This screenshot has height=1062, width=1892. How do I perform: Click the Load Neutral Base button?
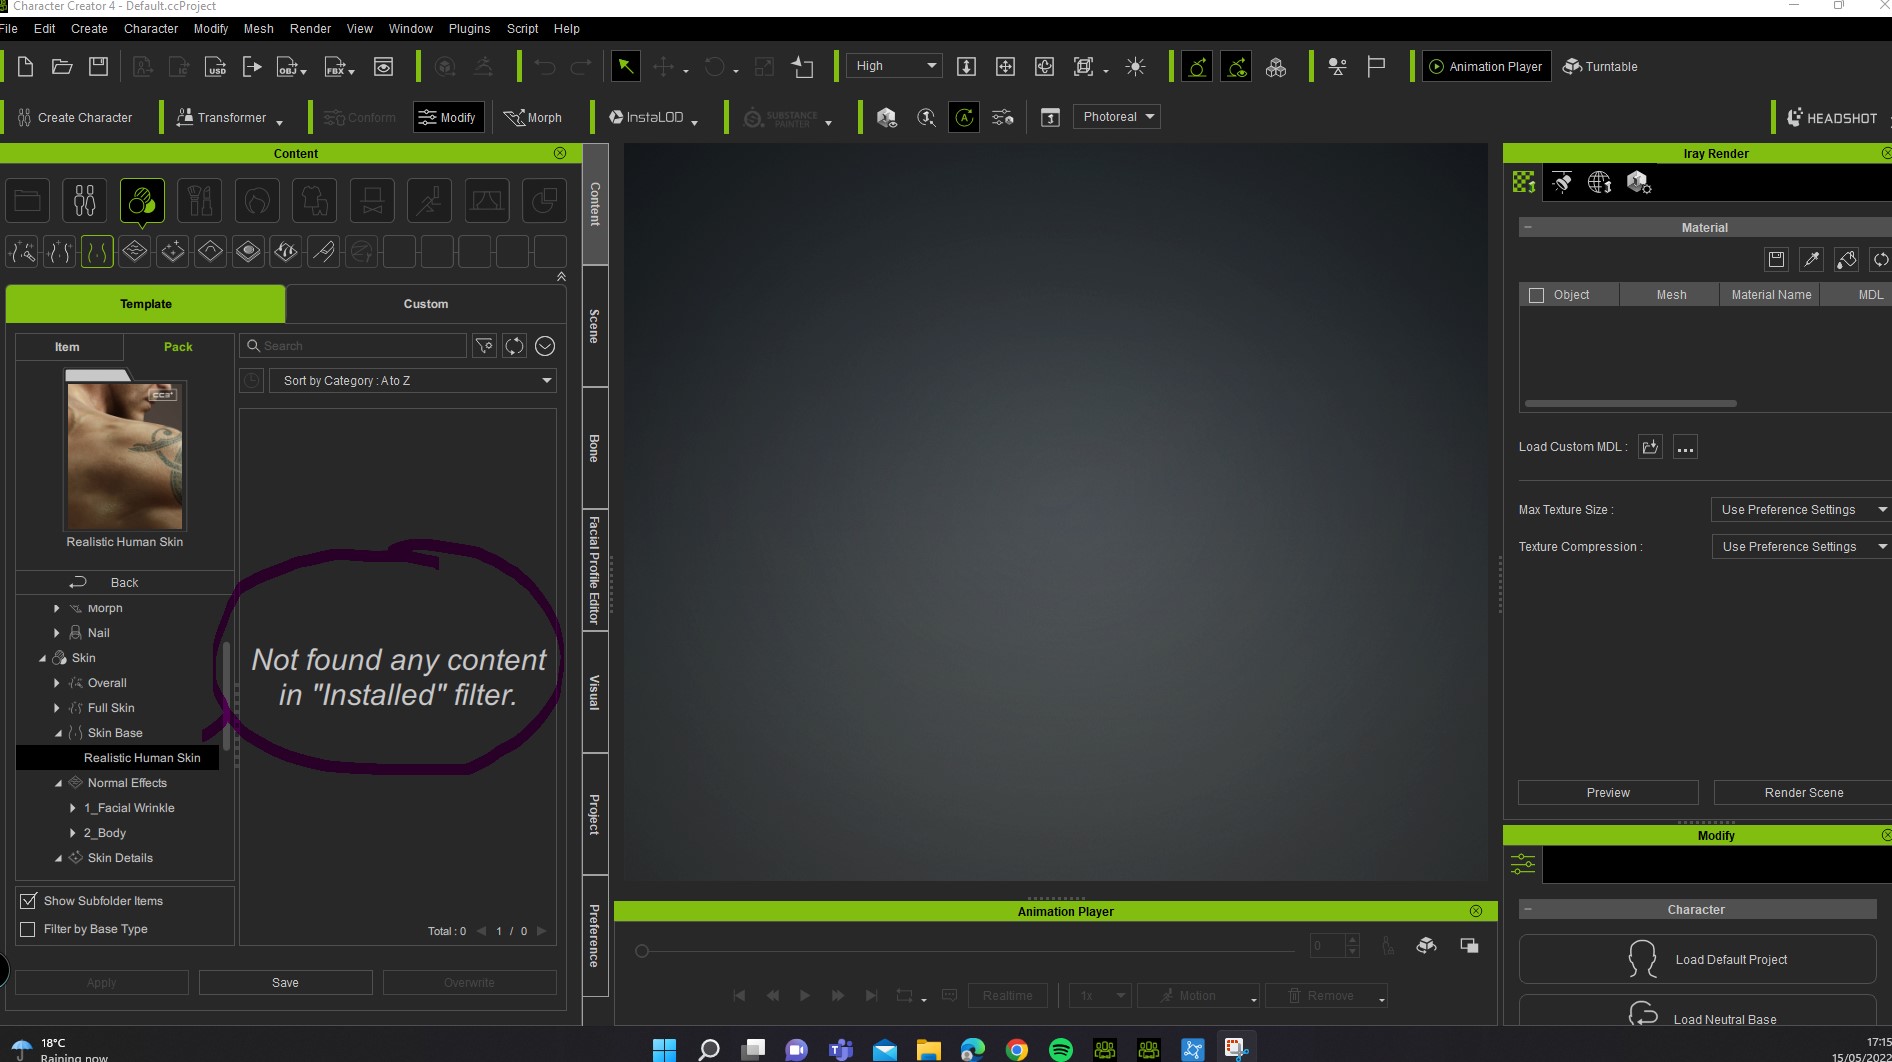tap(1697, 1012)
